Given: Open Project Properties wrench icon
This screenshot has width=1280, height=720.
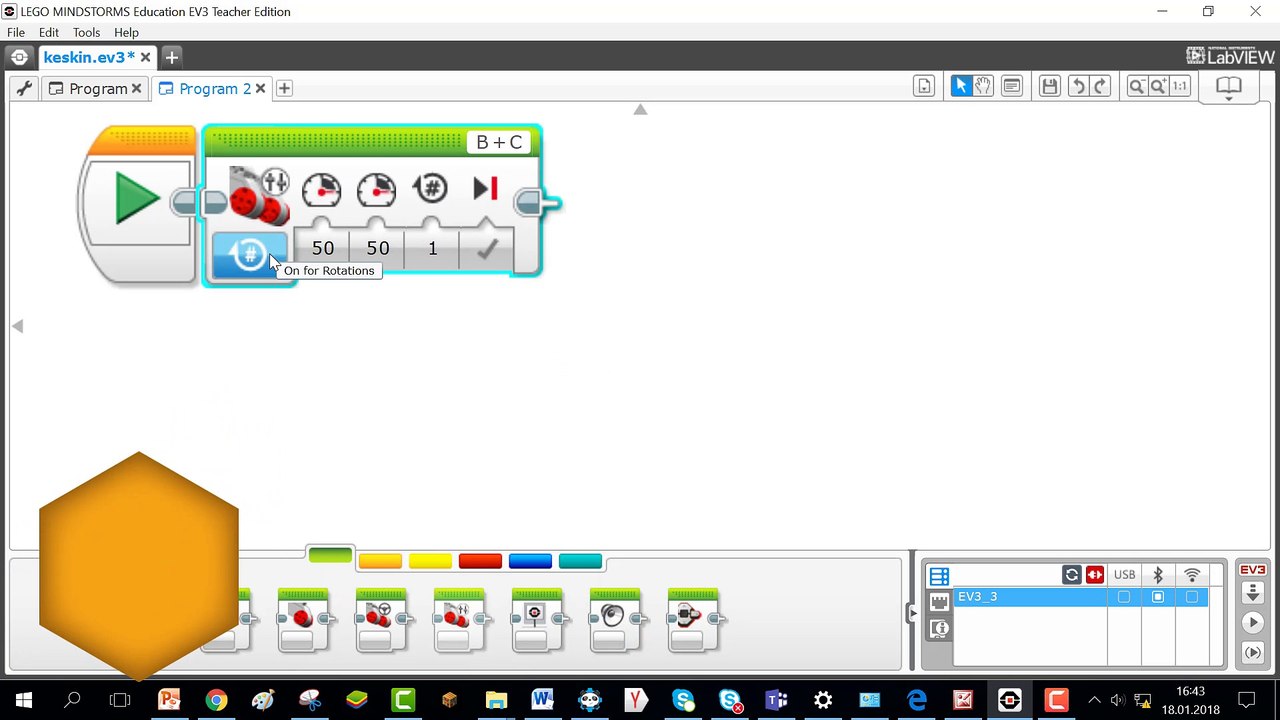Looking at the screenshot, I should [x=24, y=88].
